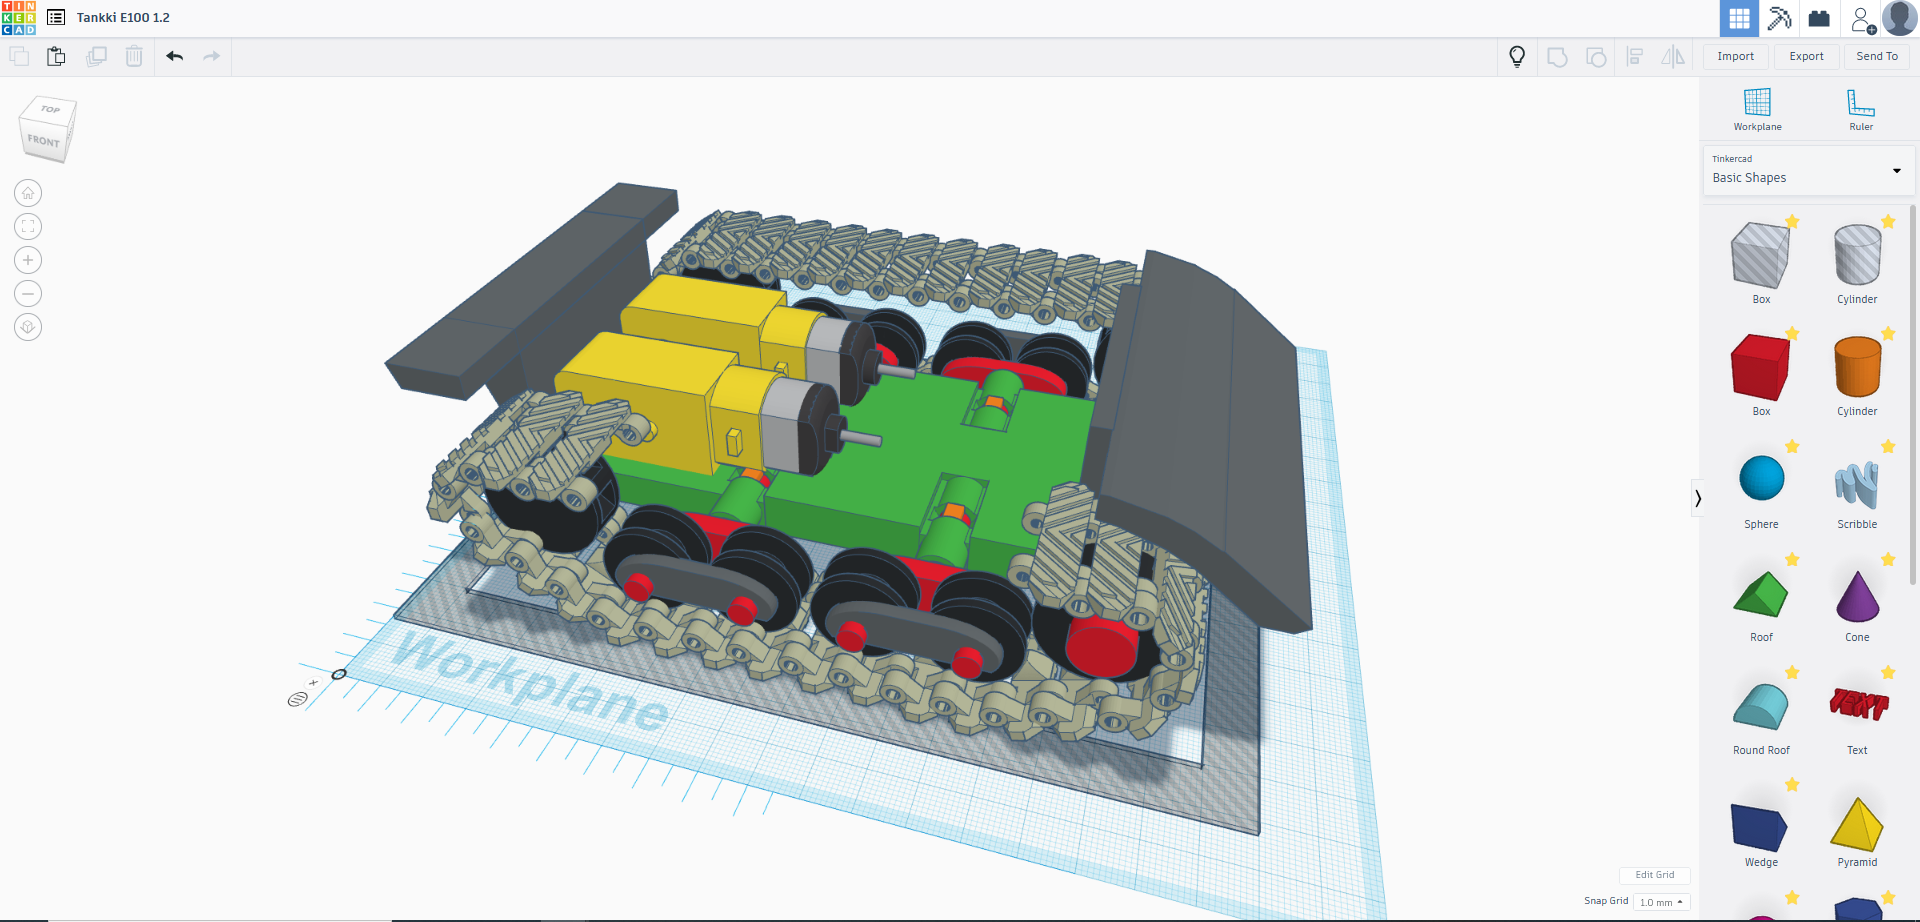
Task: Select the Workplane tool
Action: click(x=1757, y=109)
